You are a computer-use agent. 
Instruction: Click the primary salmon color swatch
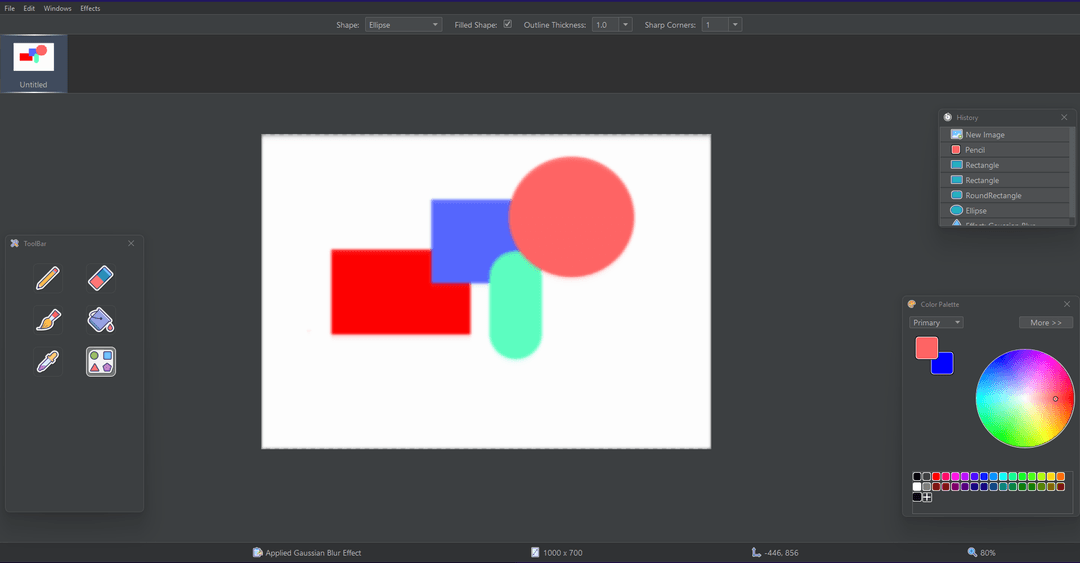pos(925,347)
